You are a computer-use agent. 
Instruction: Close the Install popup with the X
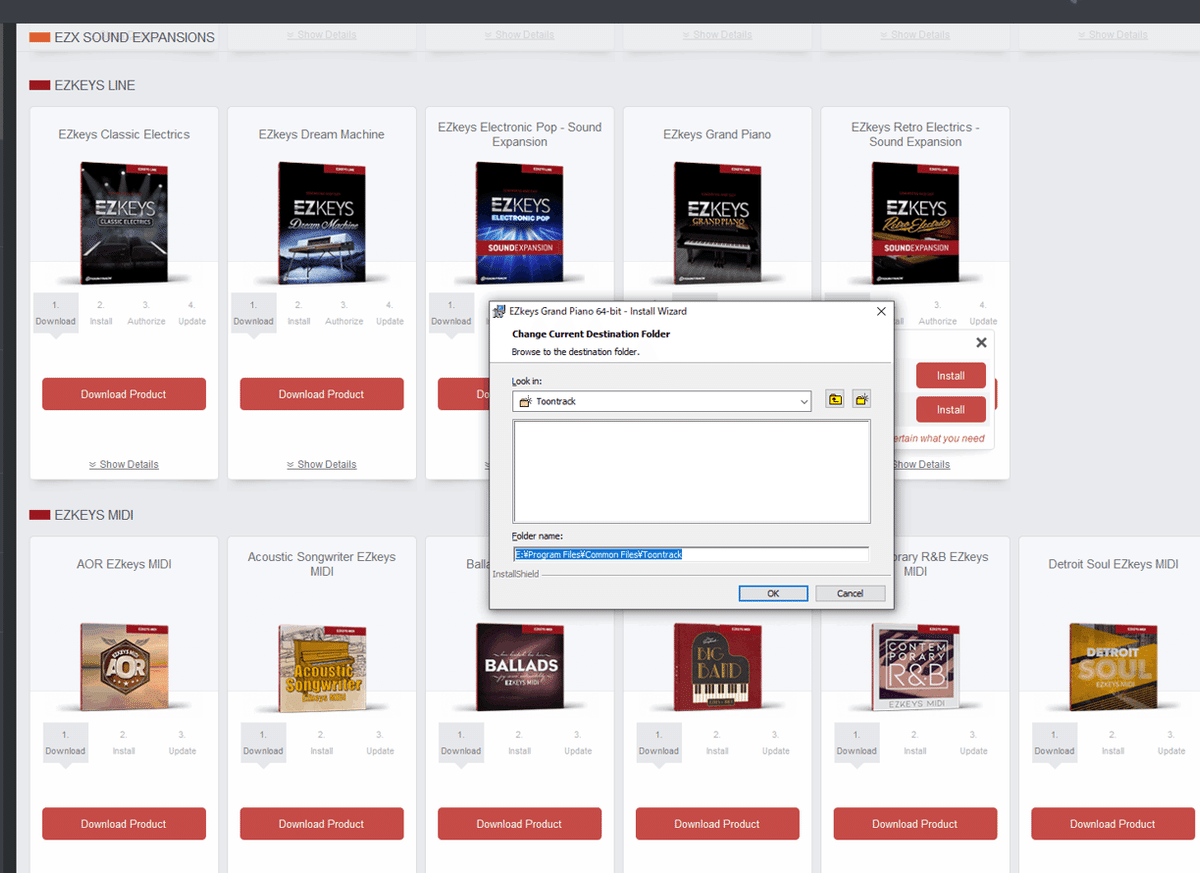point(981,343)
